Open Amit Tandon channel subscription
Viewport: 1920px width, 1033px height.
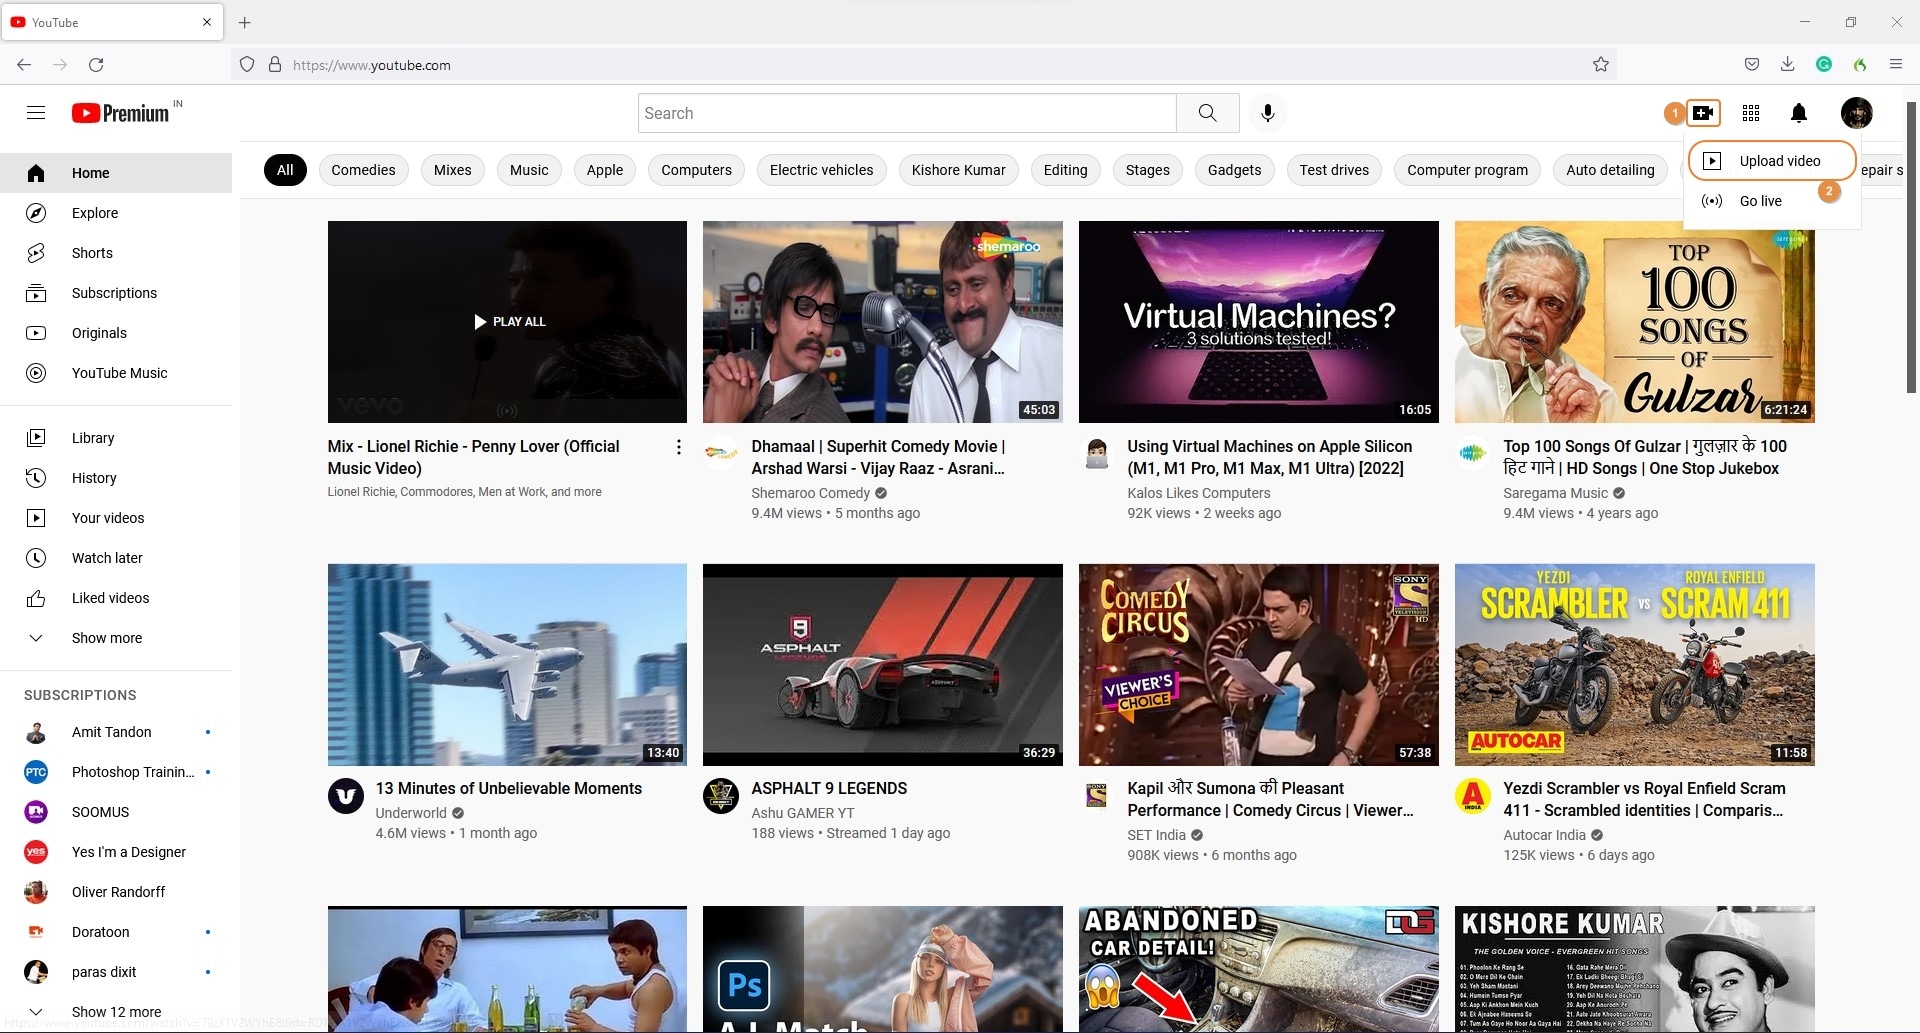[x=116, y=732]
